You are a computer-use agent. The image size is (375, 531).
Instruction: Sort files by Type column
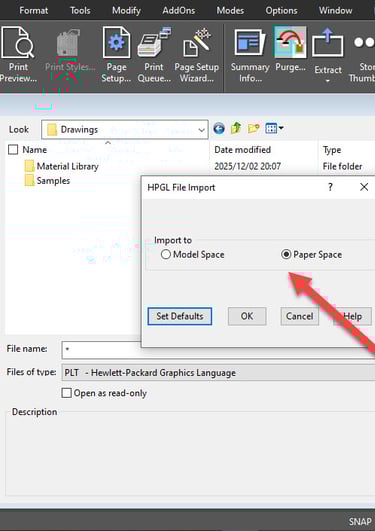[x=332, y=150]
